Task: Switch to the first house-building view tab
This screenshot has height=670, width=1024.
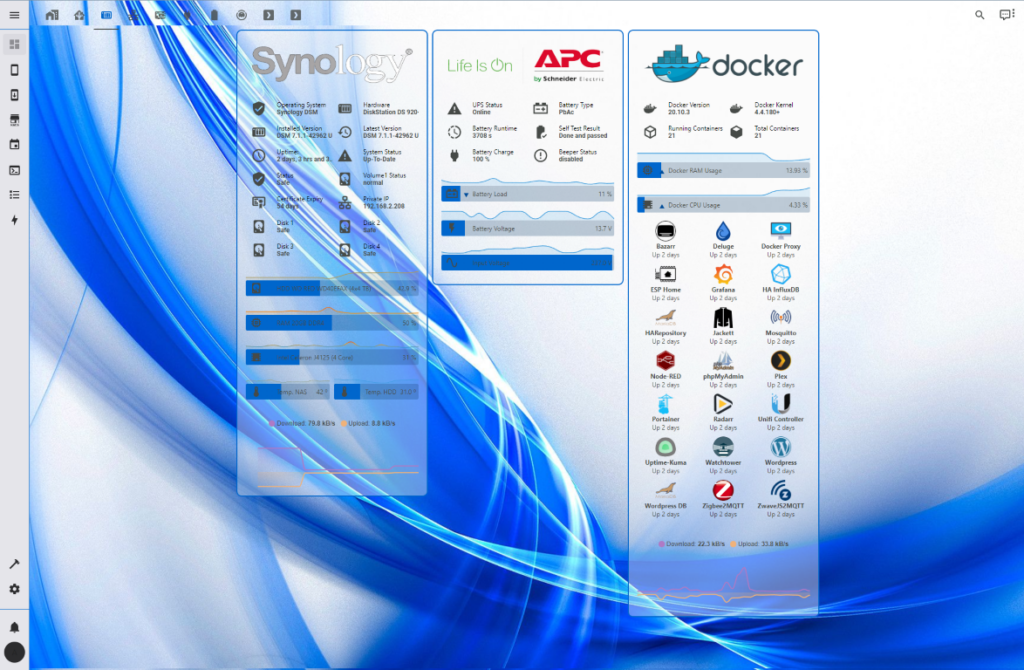Action: pyautogui.click(x=52, y=15)
